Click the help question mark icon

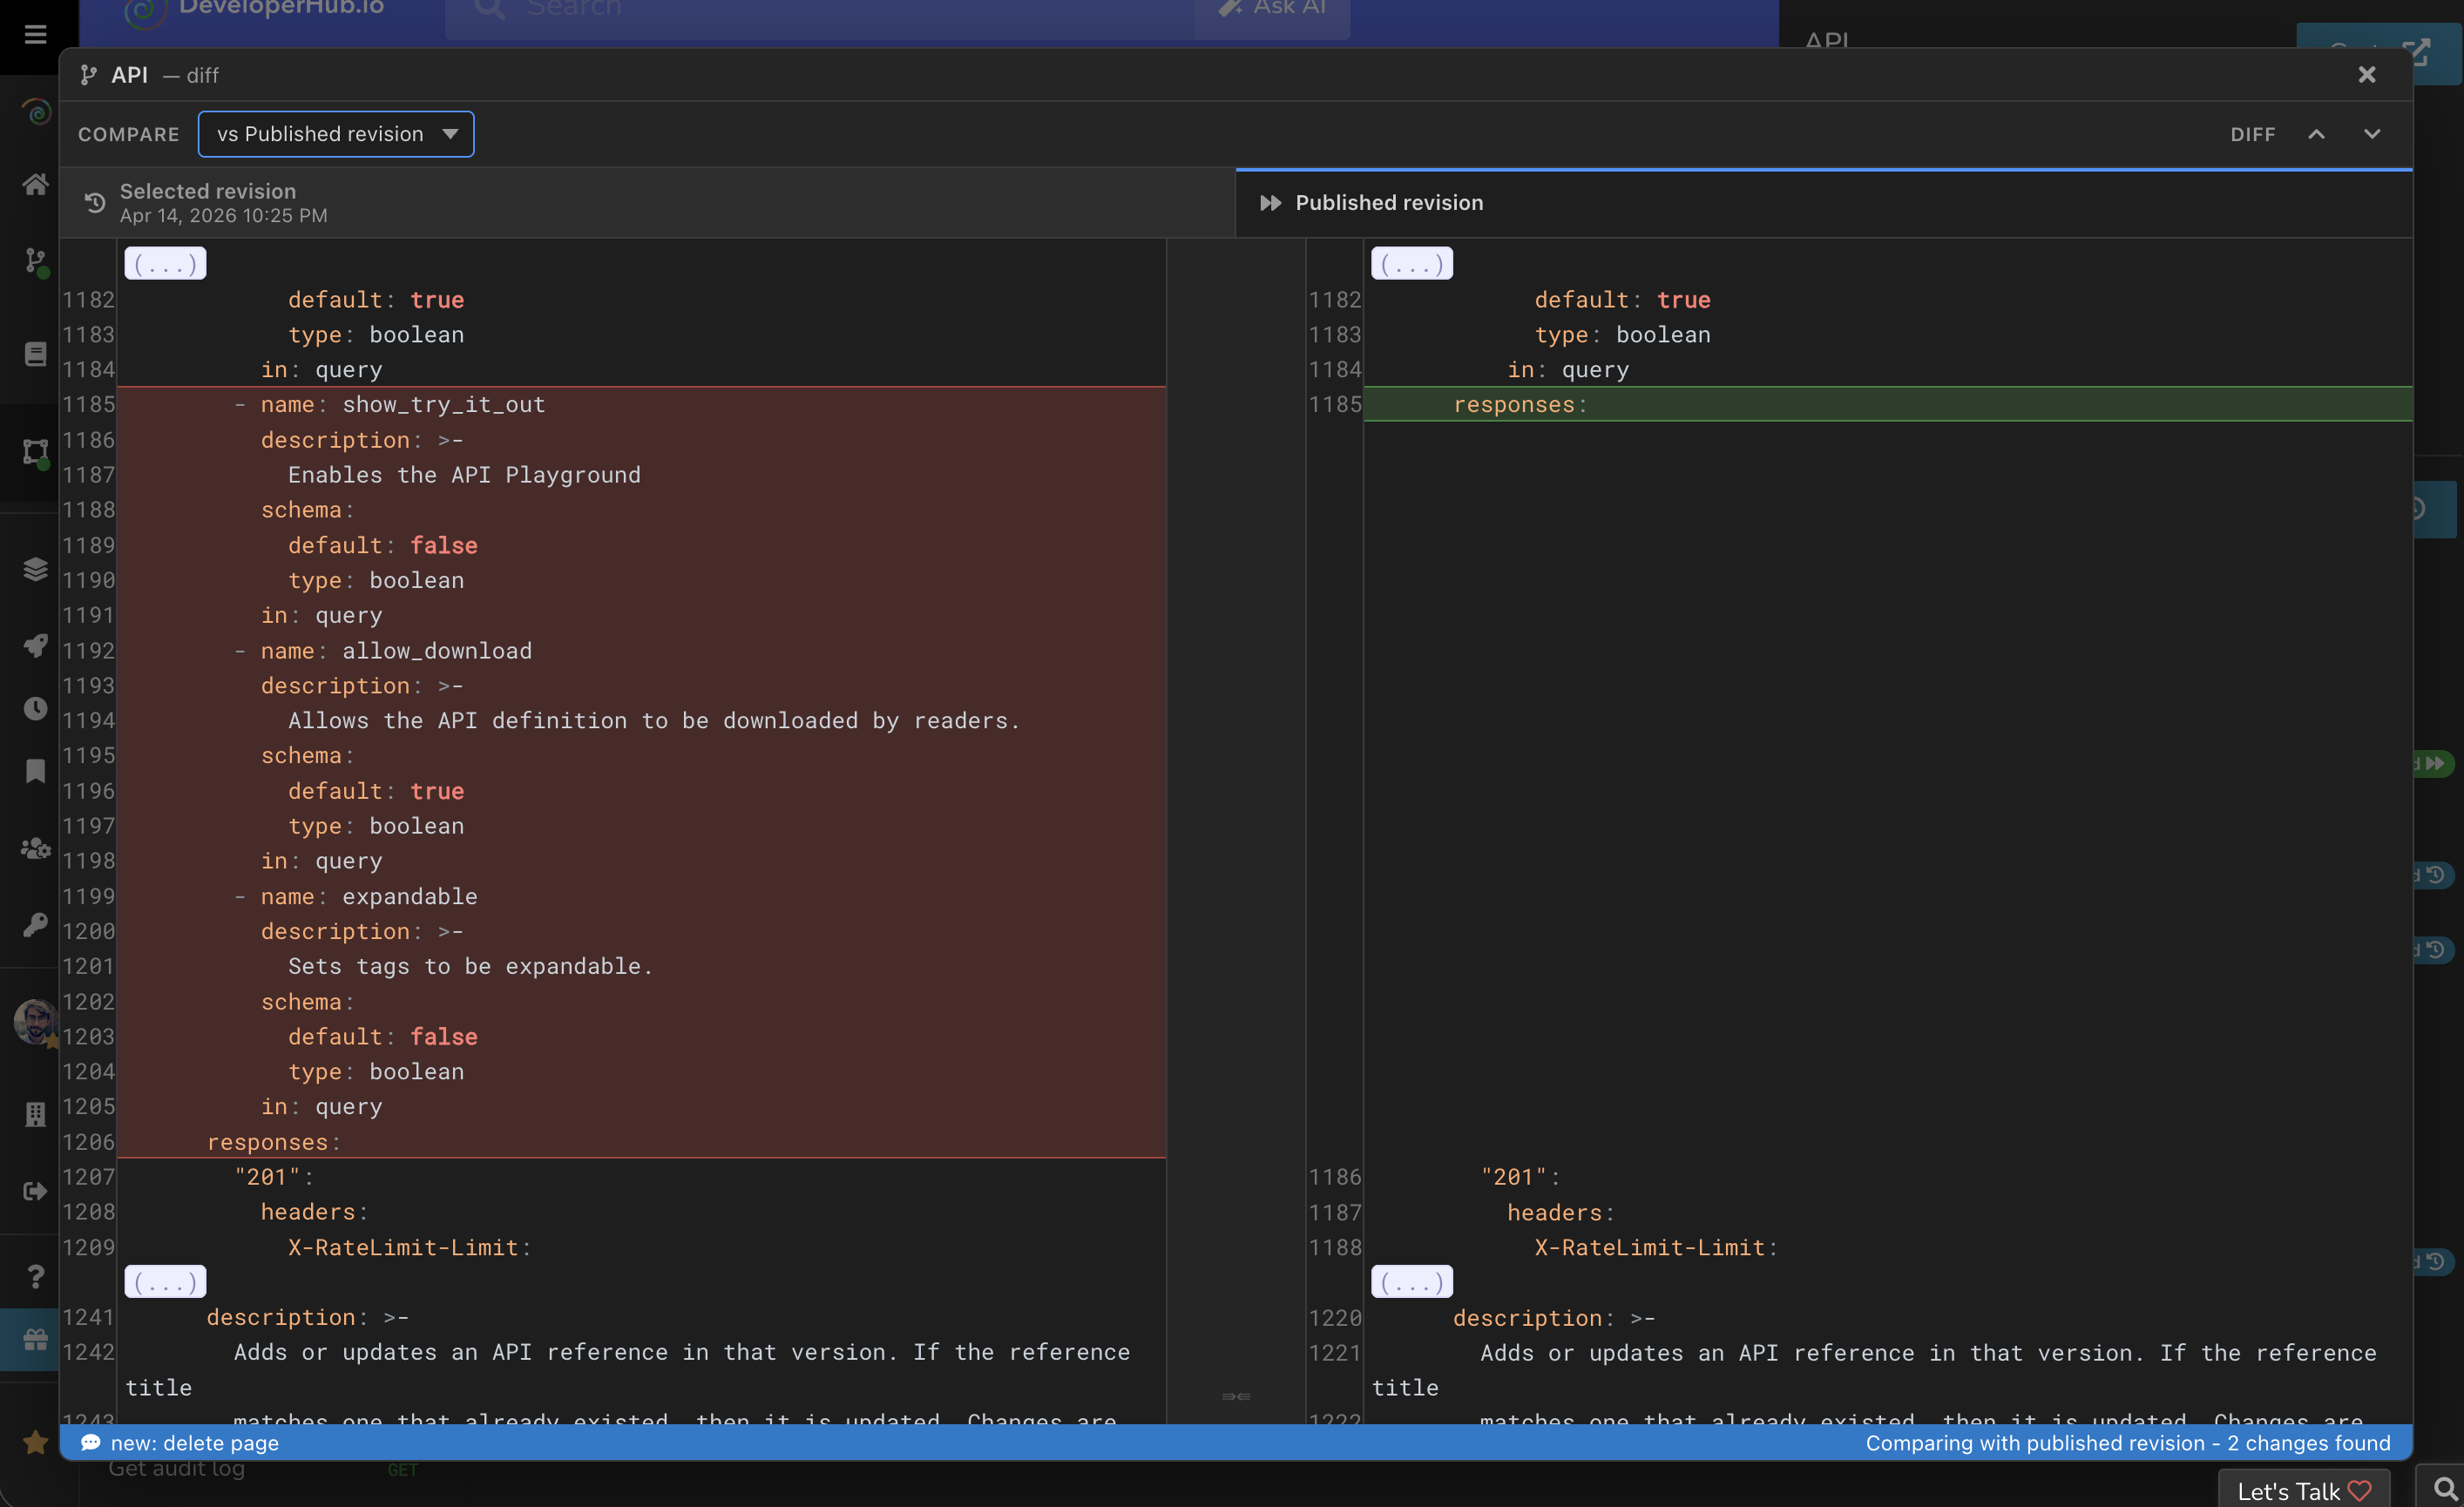point(36,1277)
